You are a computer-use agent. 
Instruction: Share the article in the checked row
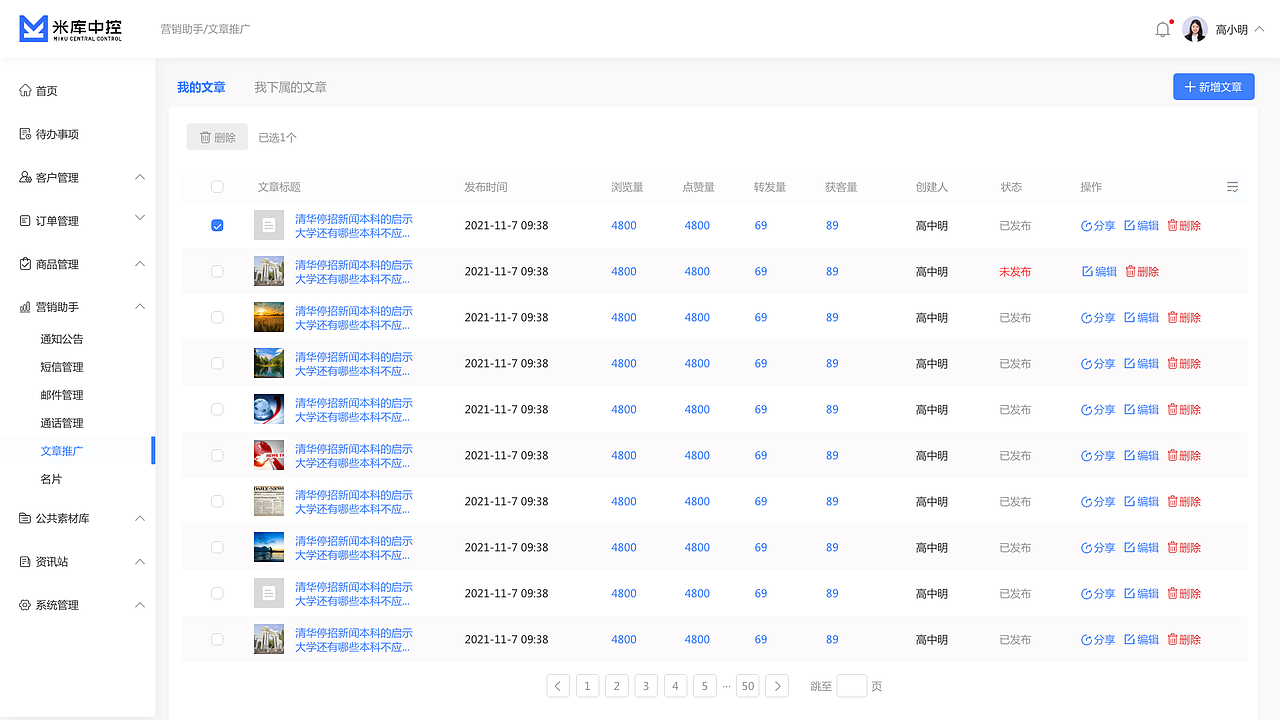point(1098,226)
